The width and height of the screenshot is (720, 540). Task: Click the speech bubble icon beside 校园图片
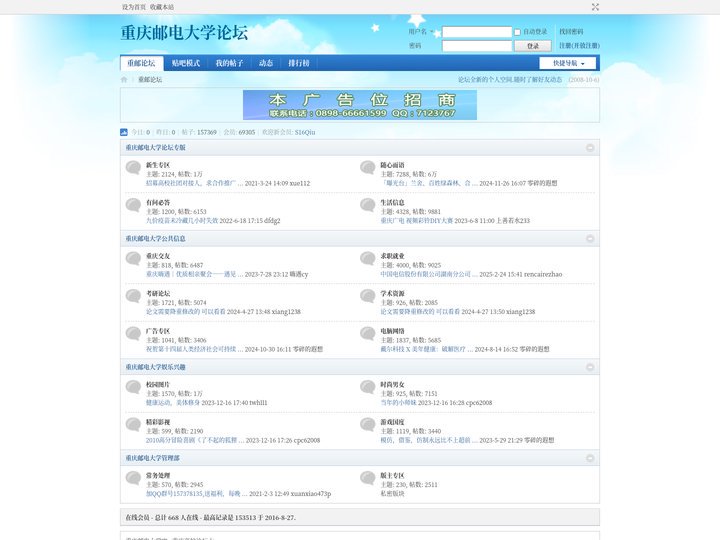[x=133, y=387]
